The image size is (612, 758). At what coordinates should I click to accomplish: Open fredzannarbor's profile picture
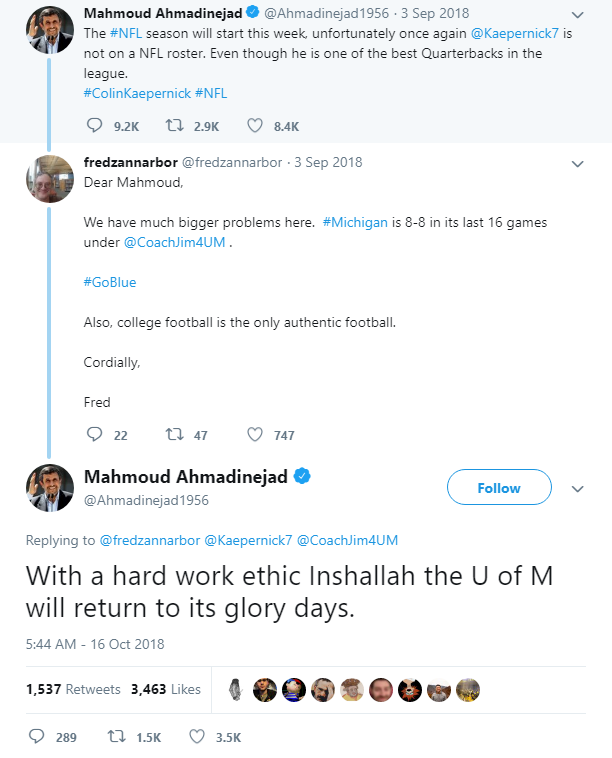tap(50, 178)
